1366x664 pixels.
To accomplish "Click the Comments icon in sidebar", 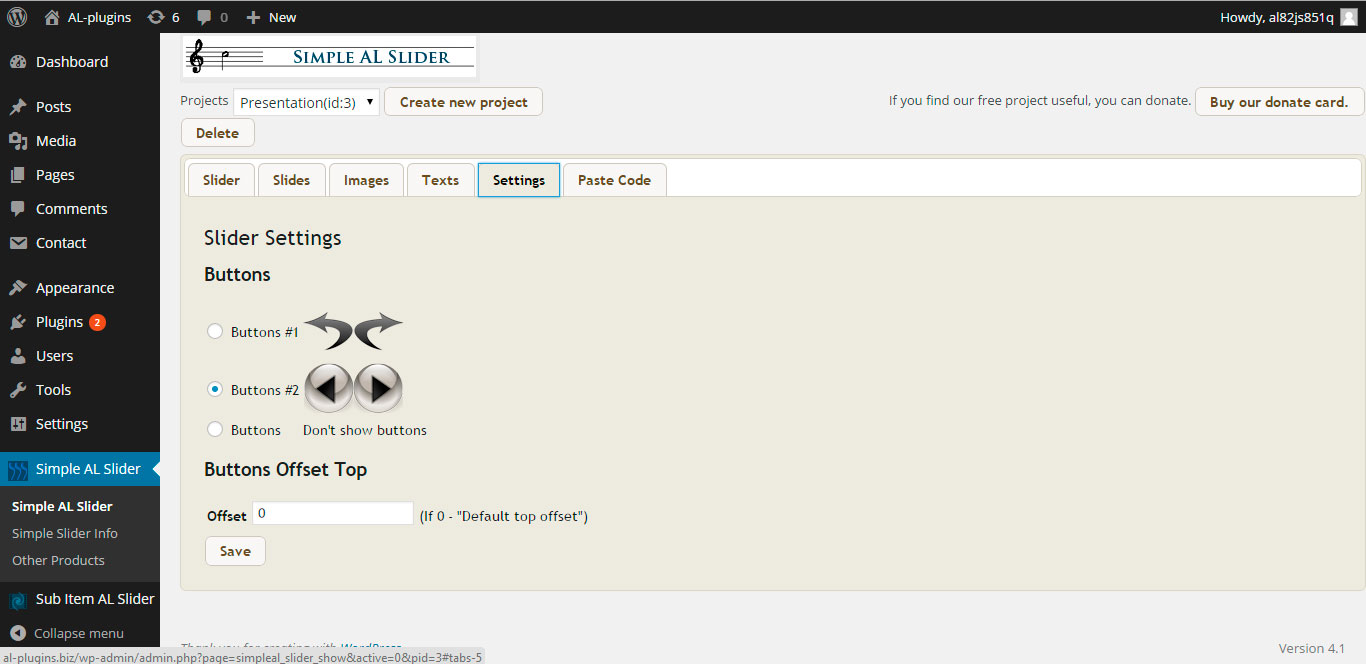I will (x=18, y=209).
